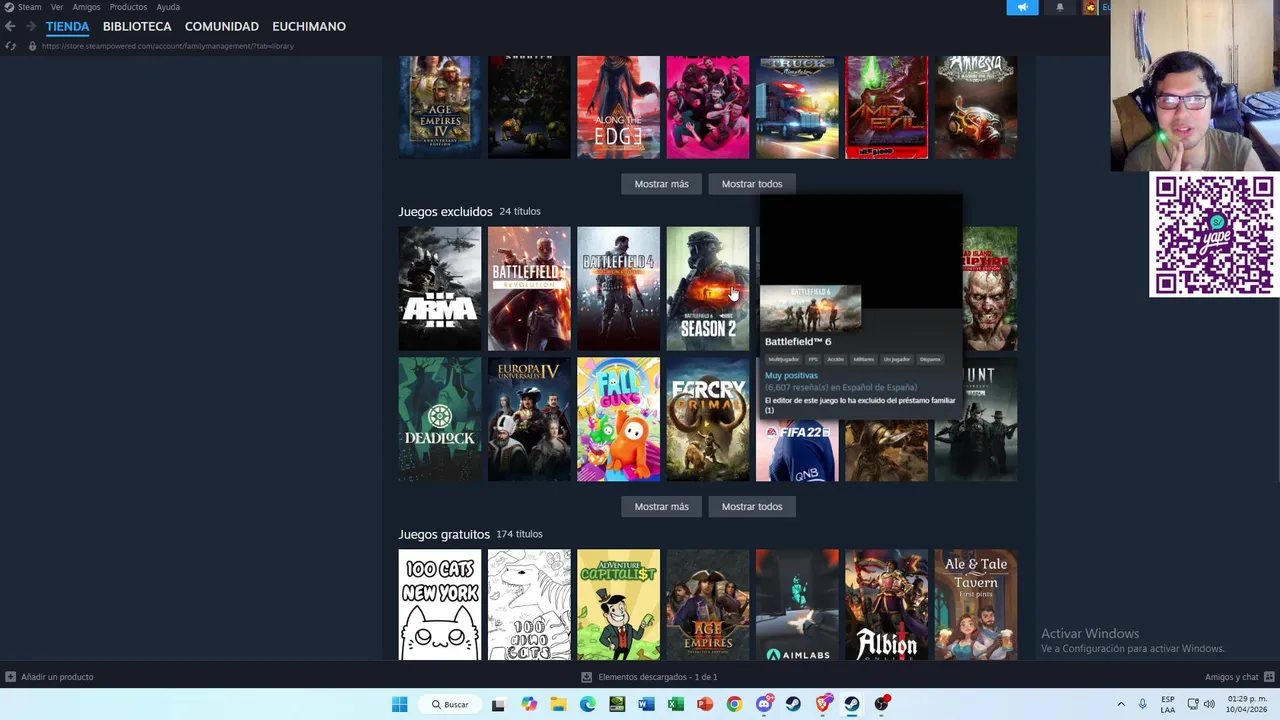Open OBS Studio from the taskbar

[x=881, y=704]
